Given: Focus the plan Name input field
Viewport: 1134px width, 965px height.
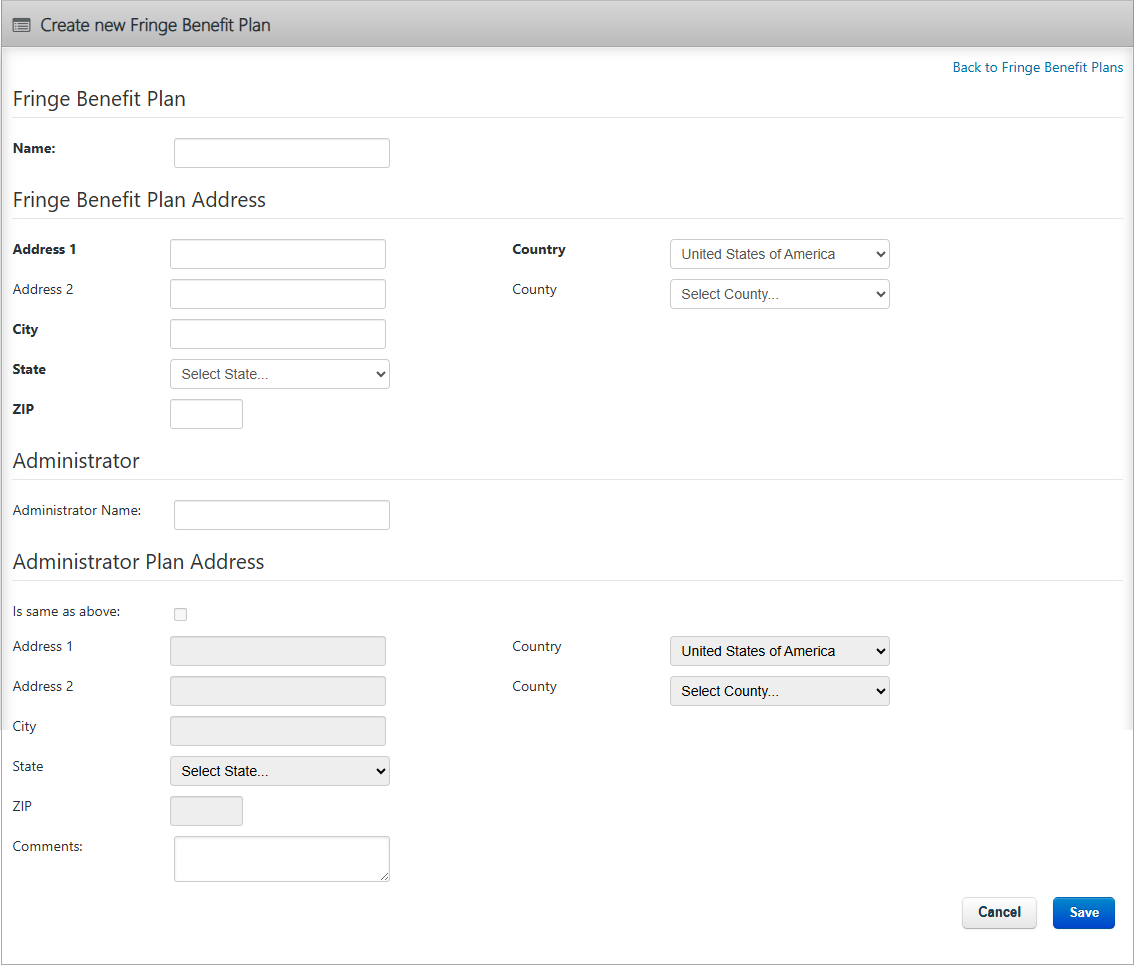Looking at the screenshot, I should (x=281, y=153).
